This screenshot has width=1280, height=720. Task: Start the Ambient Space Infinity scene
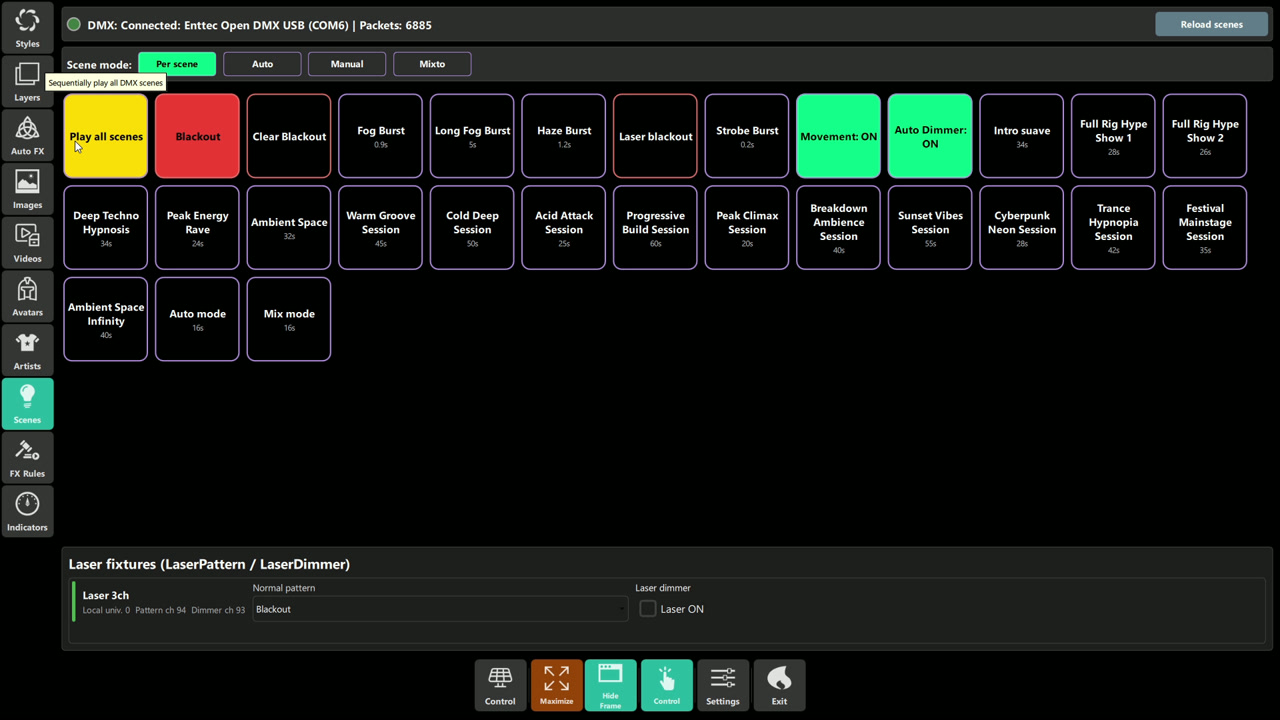point(106,319)
